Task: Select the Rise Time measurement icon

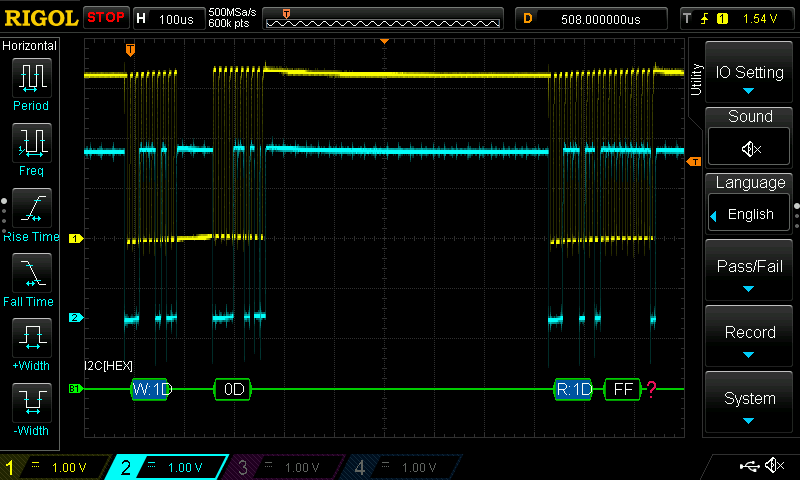Action: coord(32,208)
